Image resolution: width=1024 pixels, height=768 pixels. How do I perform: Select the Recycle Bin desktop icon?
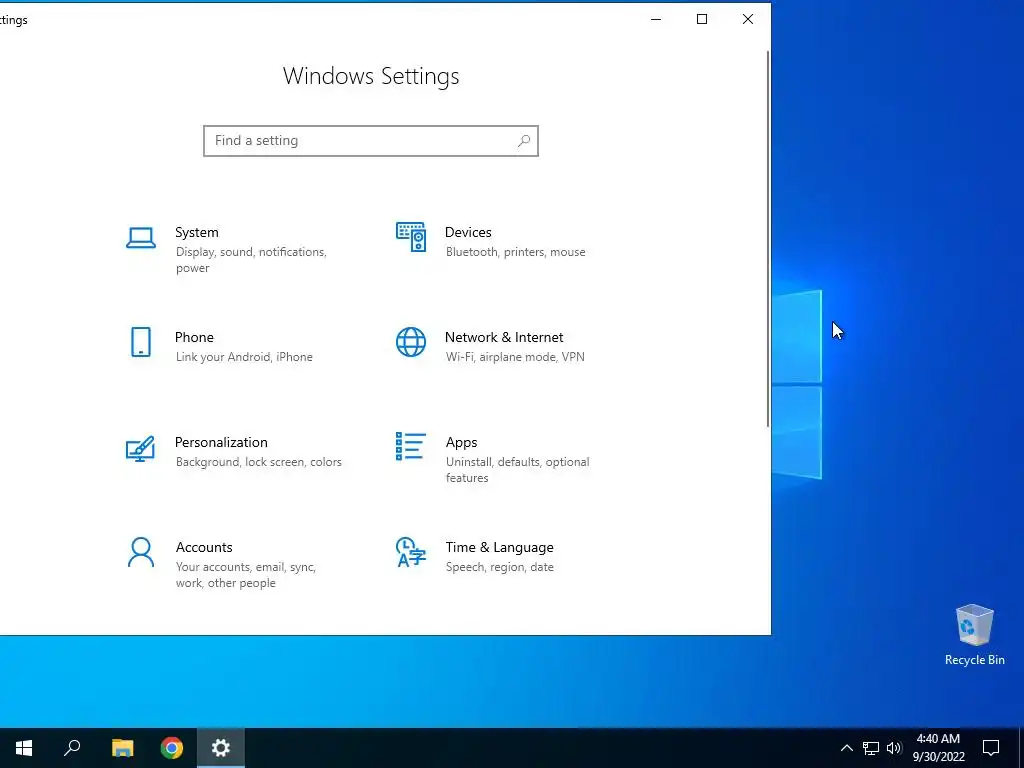[974, 635]
